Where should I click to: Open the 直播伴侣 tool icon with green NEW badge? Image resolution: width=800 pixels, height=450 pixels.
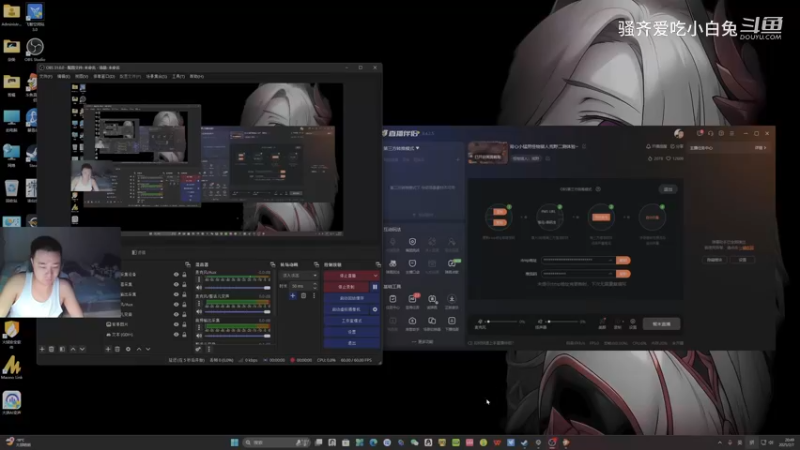coord(452,264)
